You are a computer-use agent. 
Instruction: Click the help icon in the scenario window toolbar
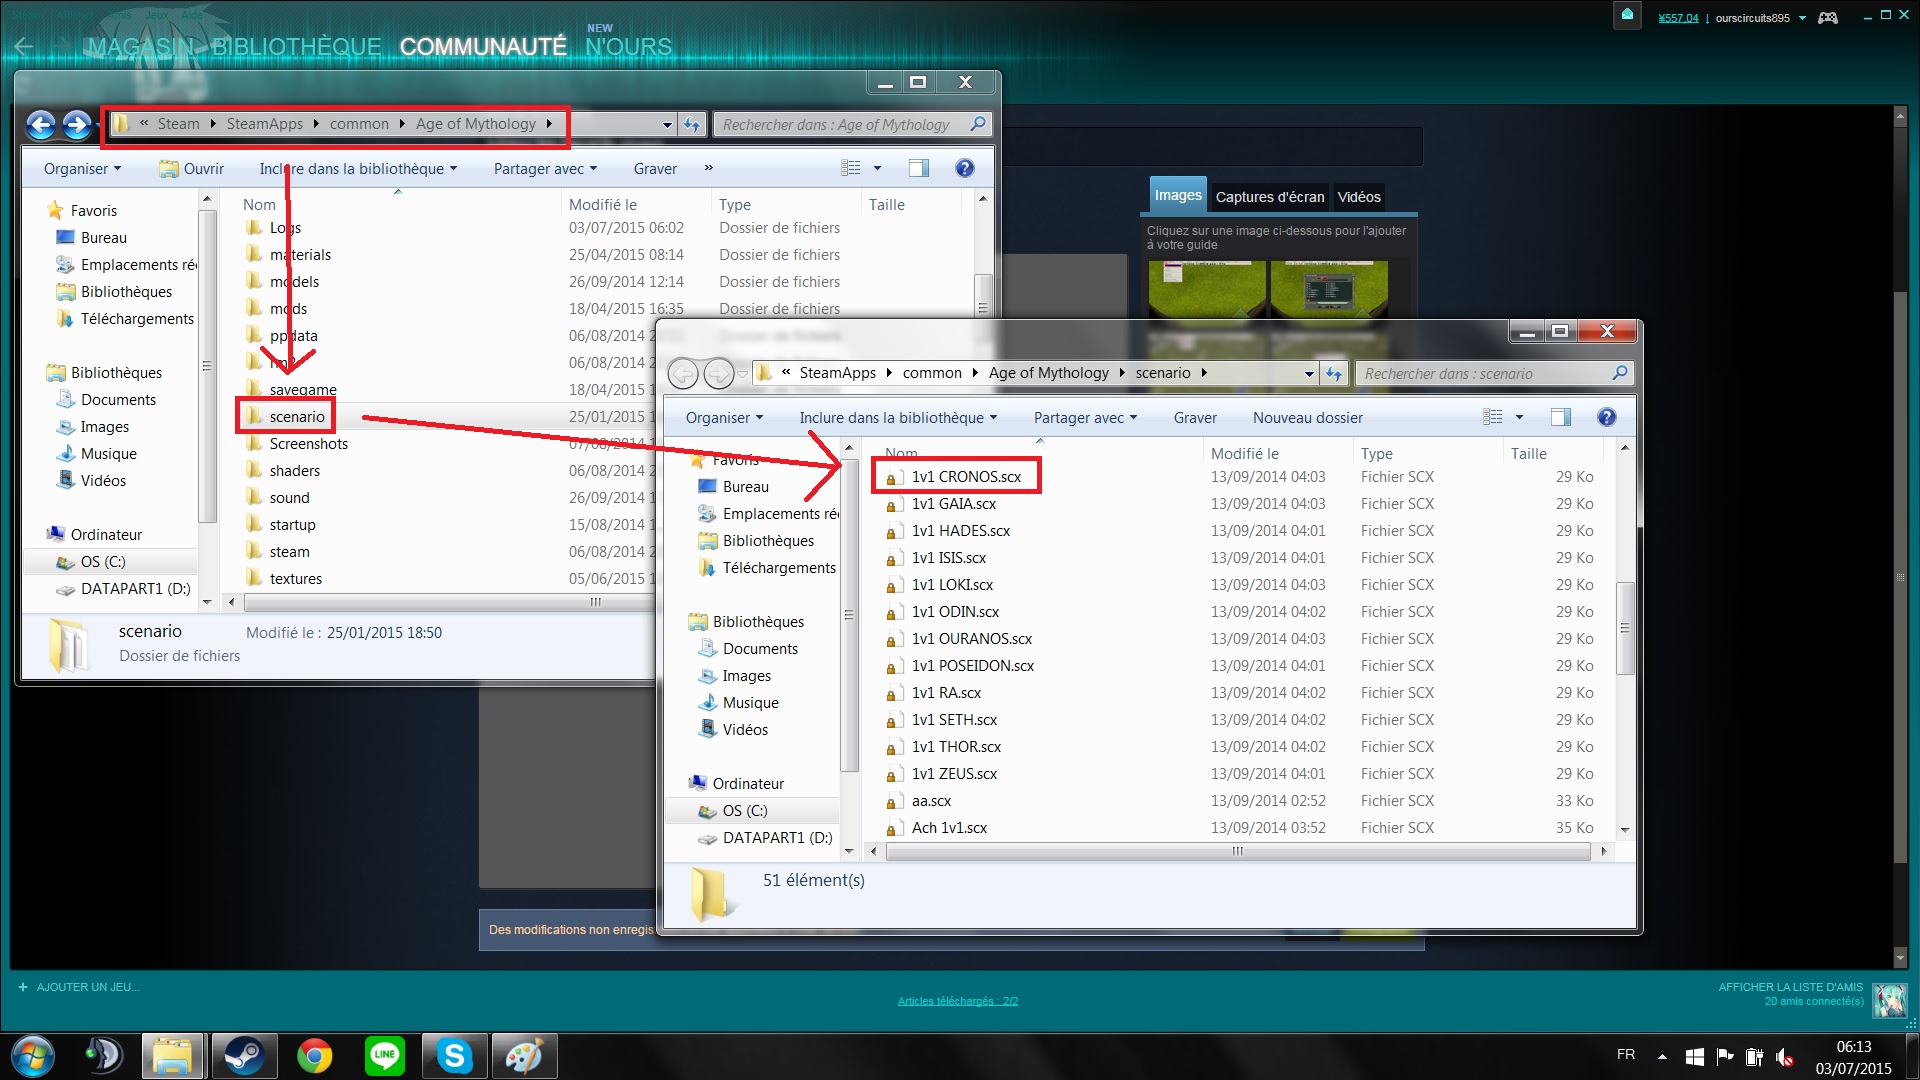1606,418
